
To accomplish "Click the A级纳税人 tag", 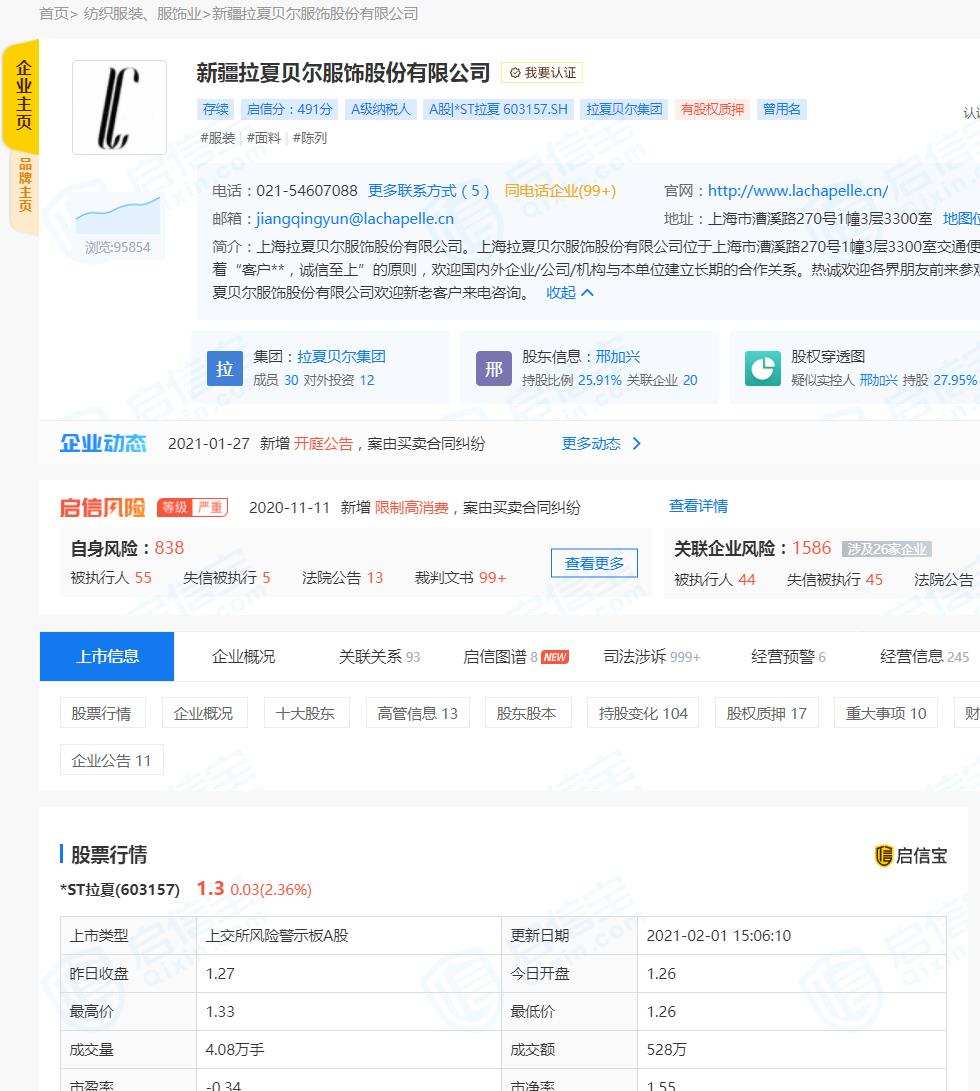I will 380,109.
